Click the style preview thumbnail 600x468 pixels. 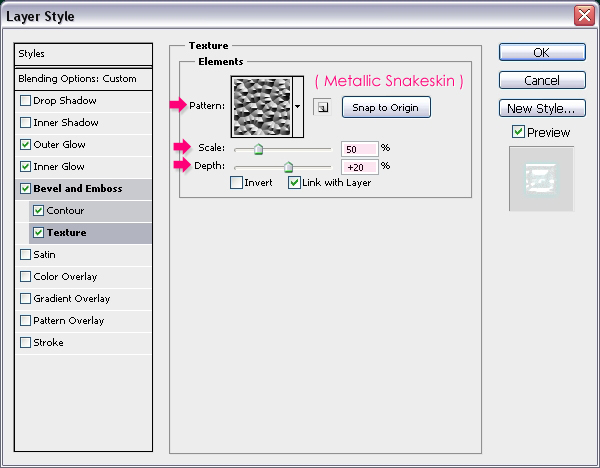tap(541, 178)
